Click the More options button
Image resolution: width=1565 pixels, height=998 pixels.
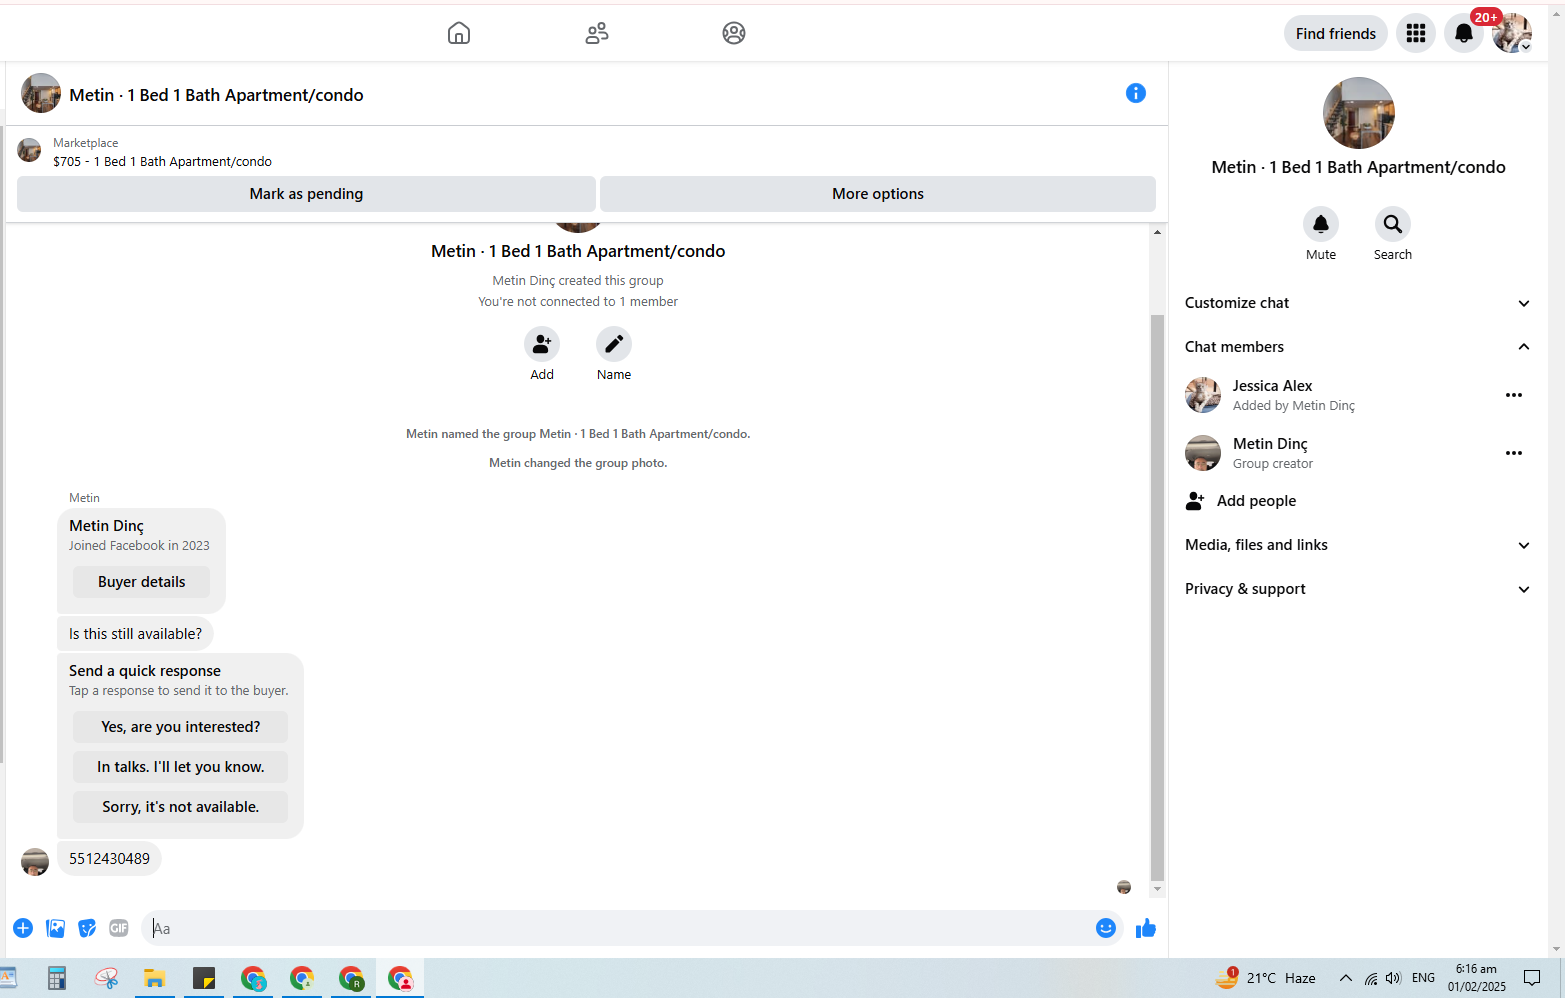pos(878,194)
